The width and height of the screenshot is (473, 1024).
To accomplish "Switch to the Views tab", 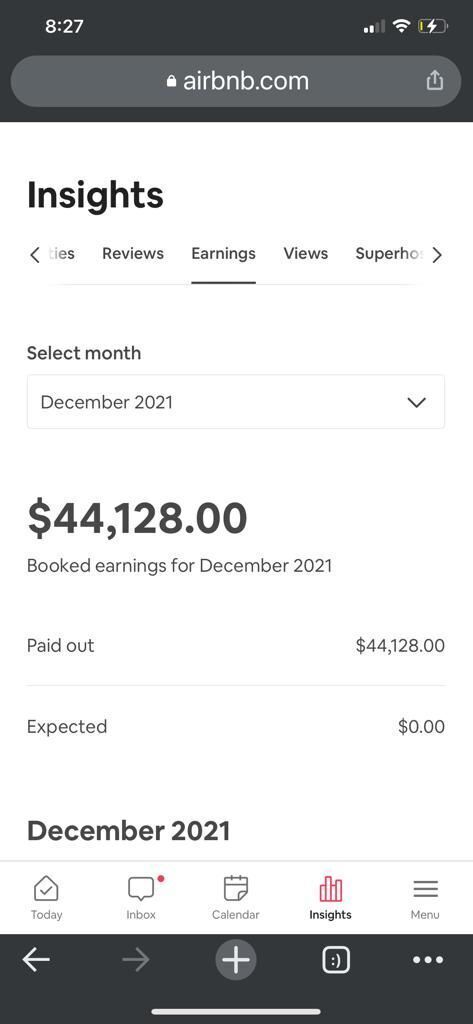I will [x=306, y=253].
